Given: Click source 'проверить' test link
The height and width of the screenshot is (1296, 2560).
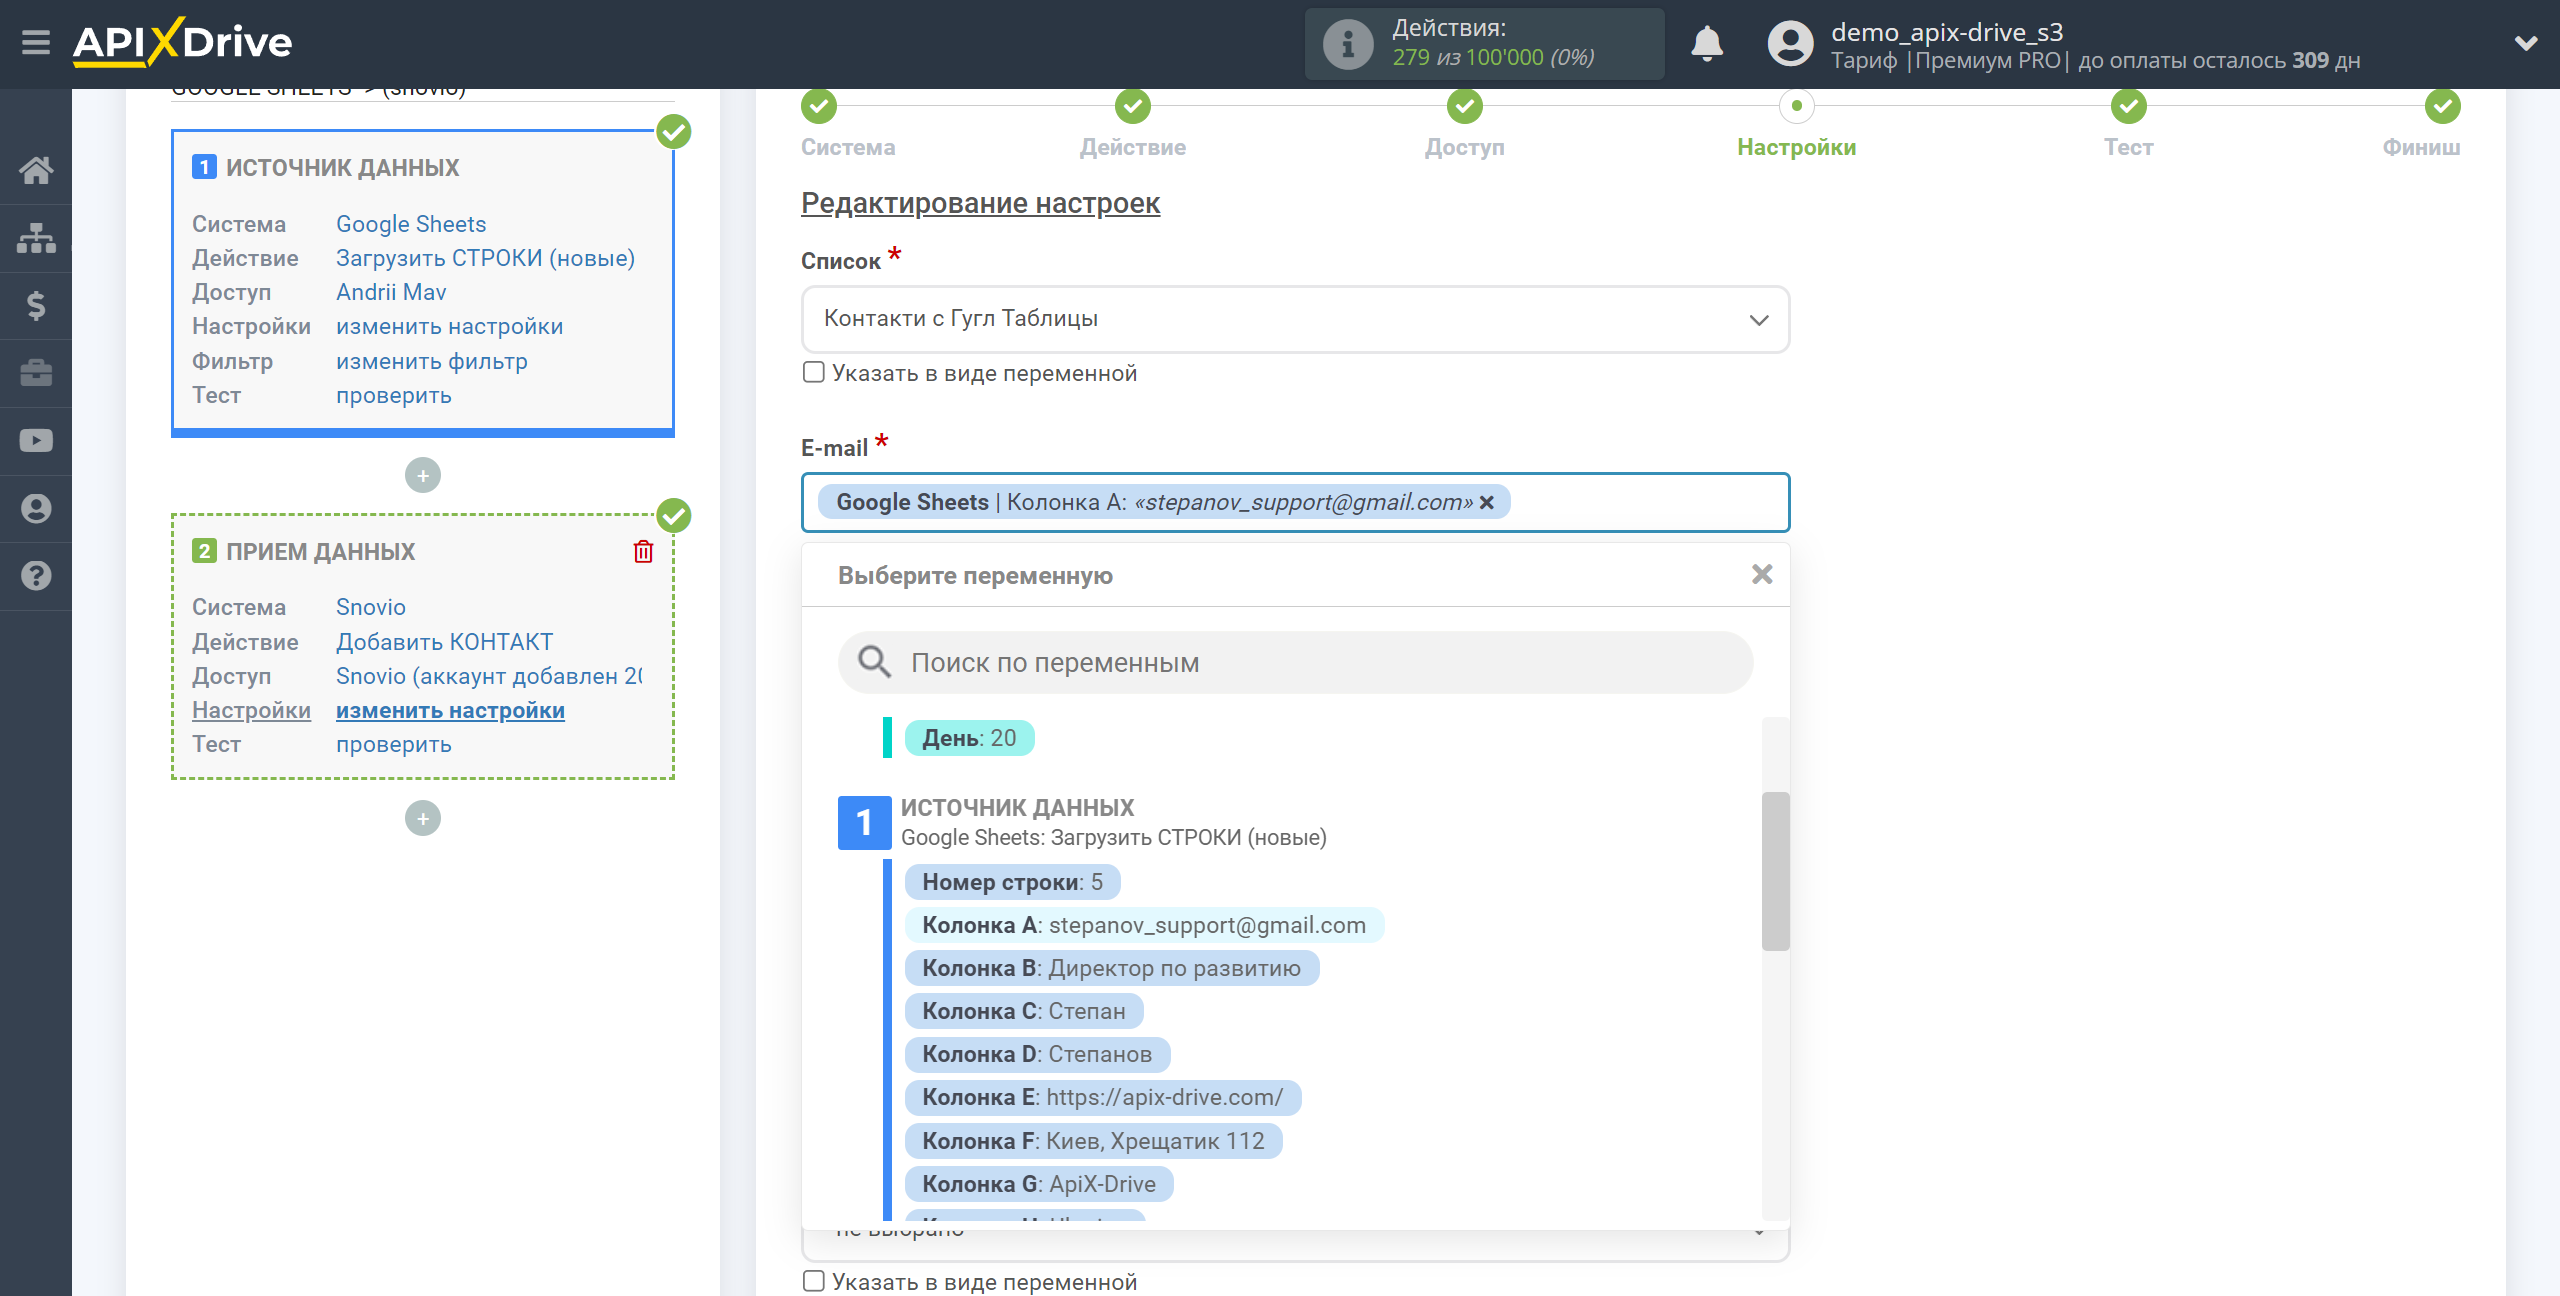Looking at the screenshot, I should 394,395.
